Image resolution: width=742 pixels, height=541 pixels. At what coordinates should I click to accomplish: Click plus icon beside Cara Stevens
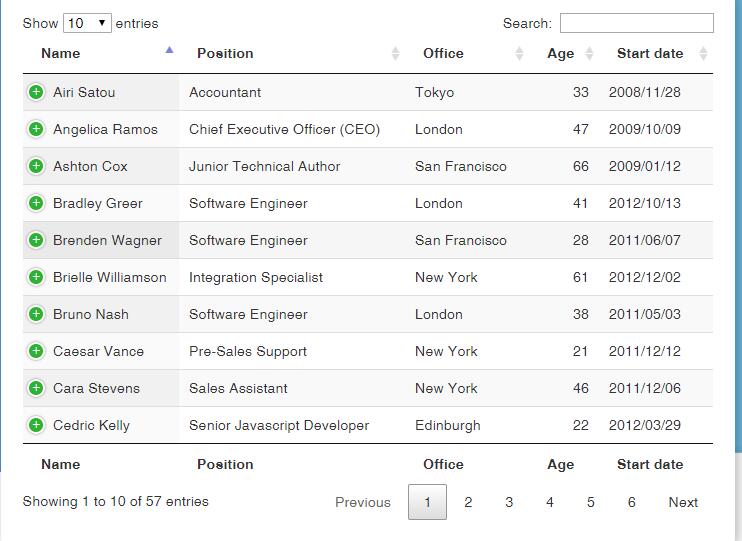[x=36, y=388]
